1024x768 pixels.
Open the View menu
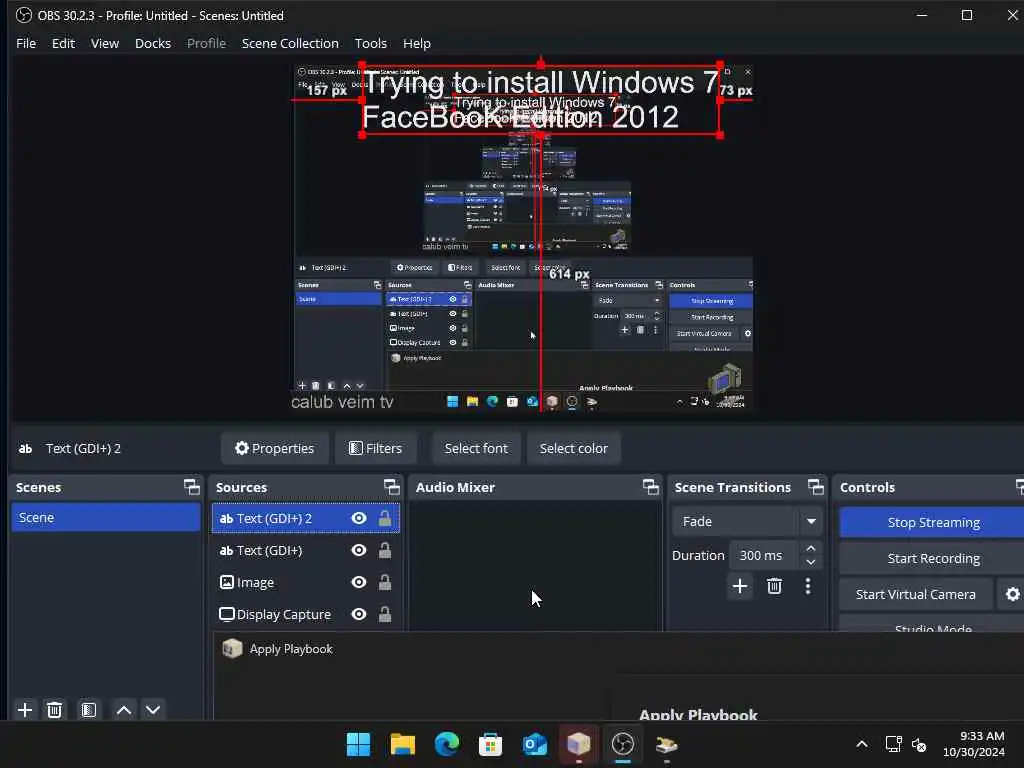(105, 43)
